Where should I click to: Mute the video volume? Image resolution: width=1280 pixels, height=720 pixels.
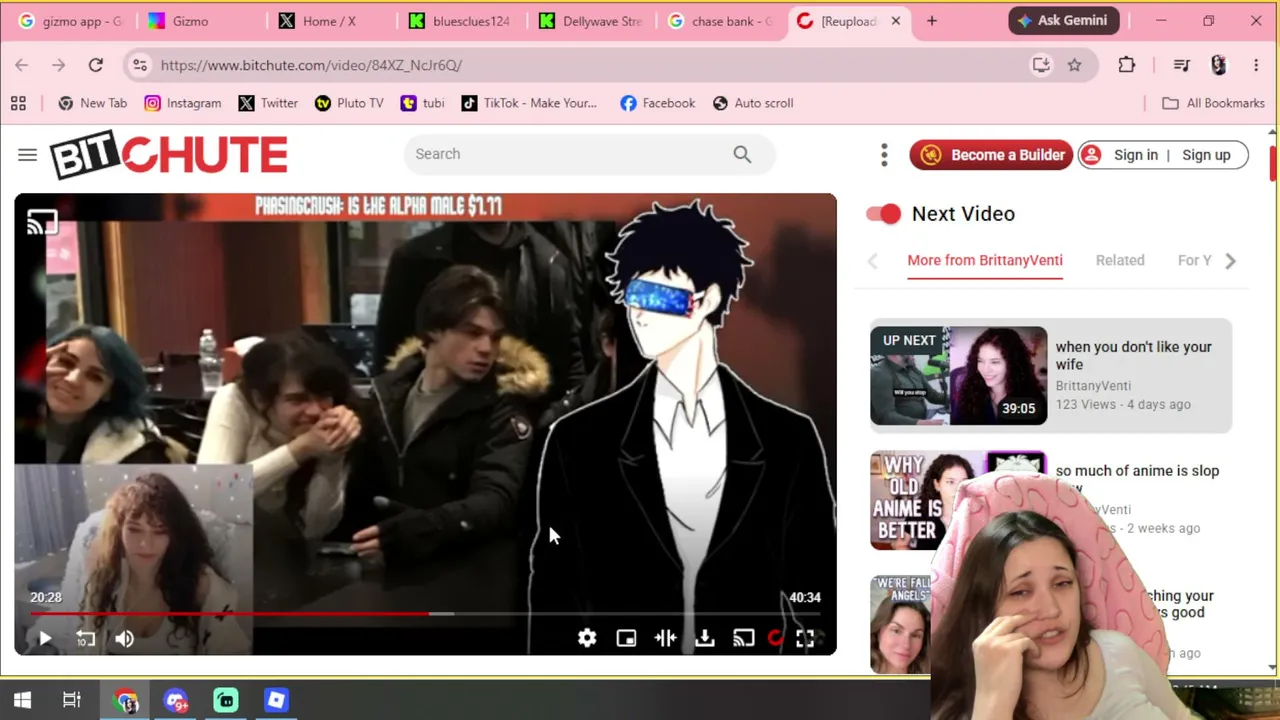pyautogui.click(x=124, y=638)
